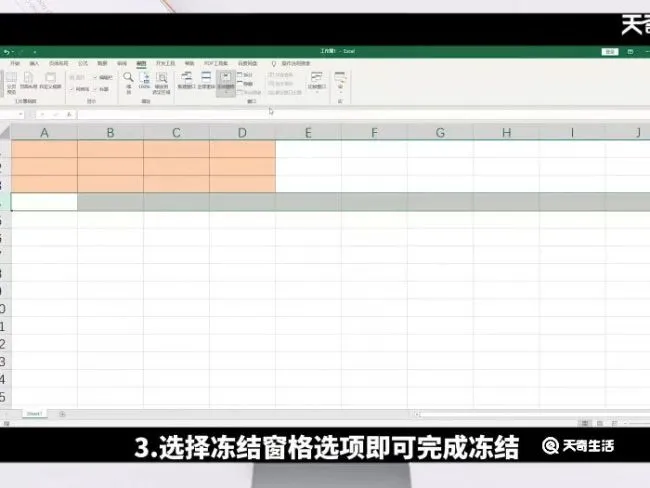Click the lightbulb Tell Me search
Image resolution: width=650 pixels, height=488 pixels.
274,63
